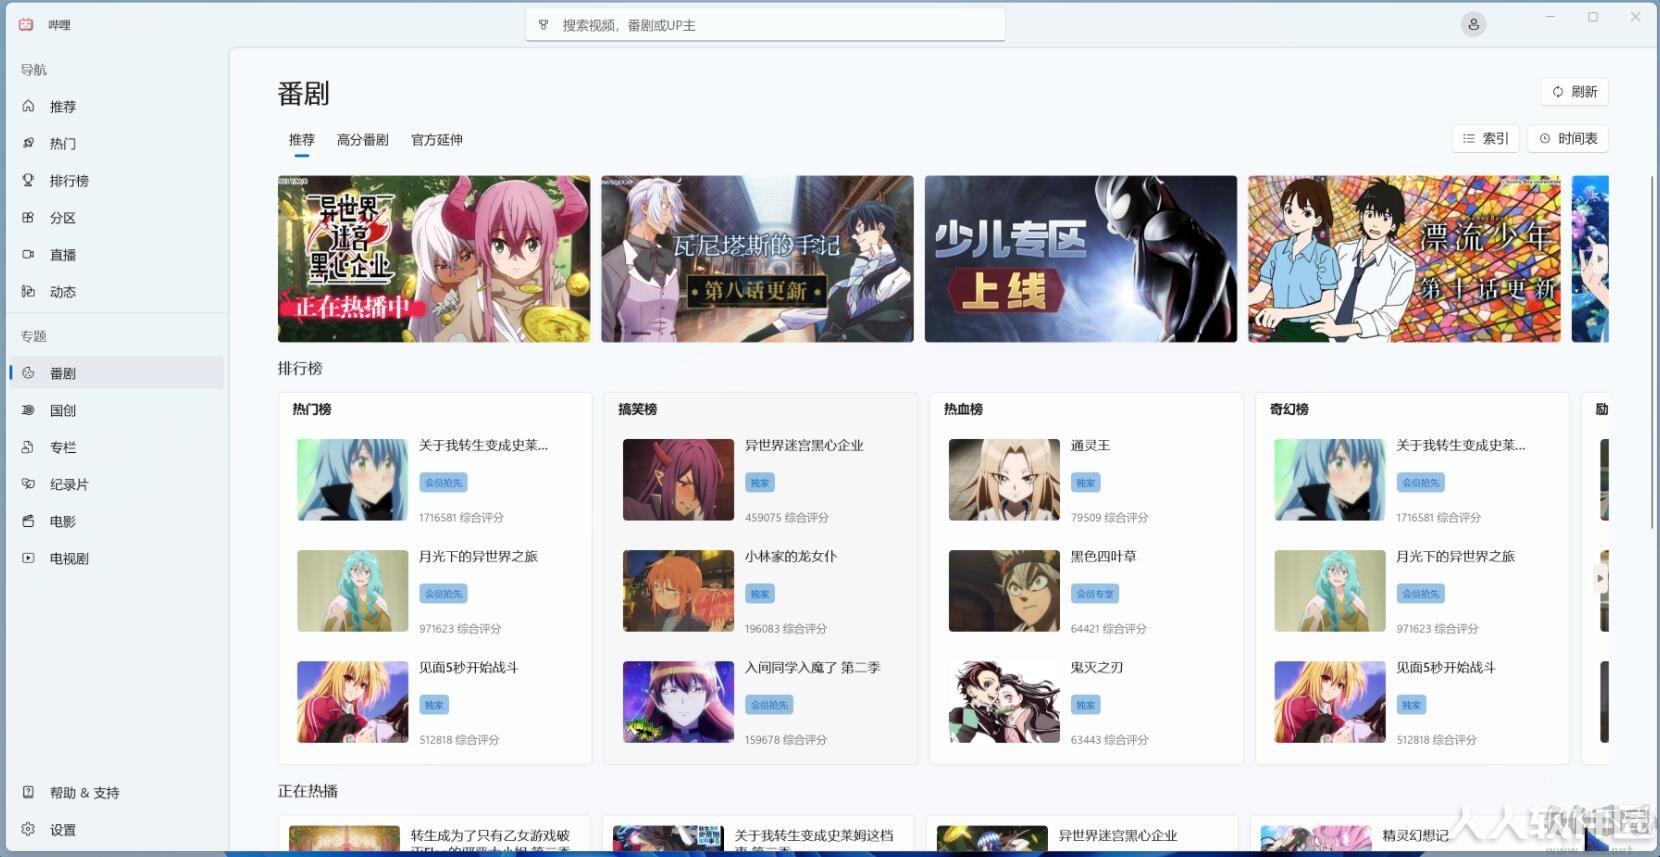Click the 独家 badge under 通灵王
Viewport: 1660px width, 857px height.
(1086, 483)
